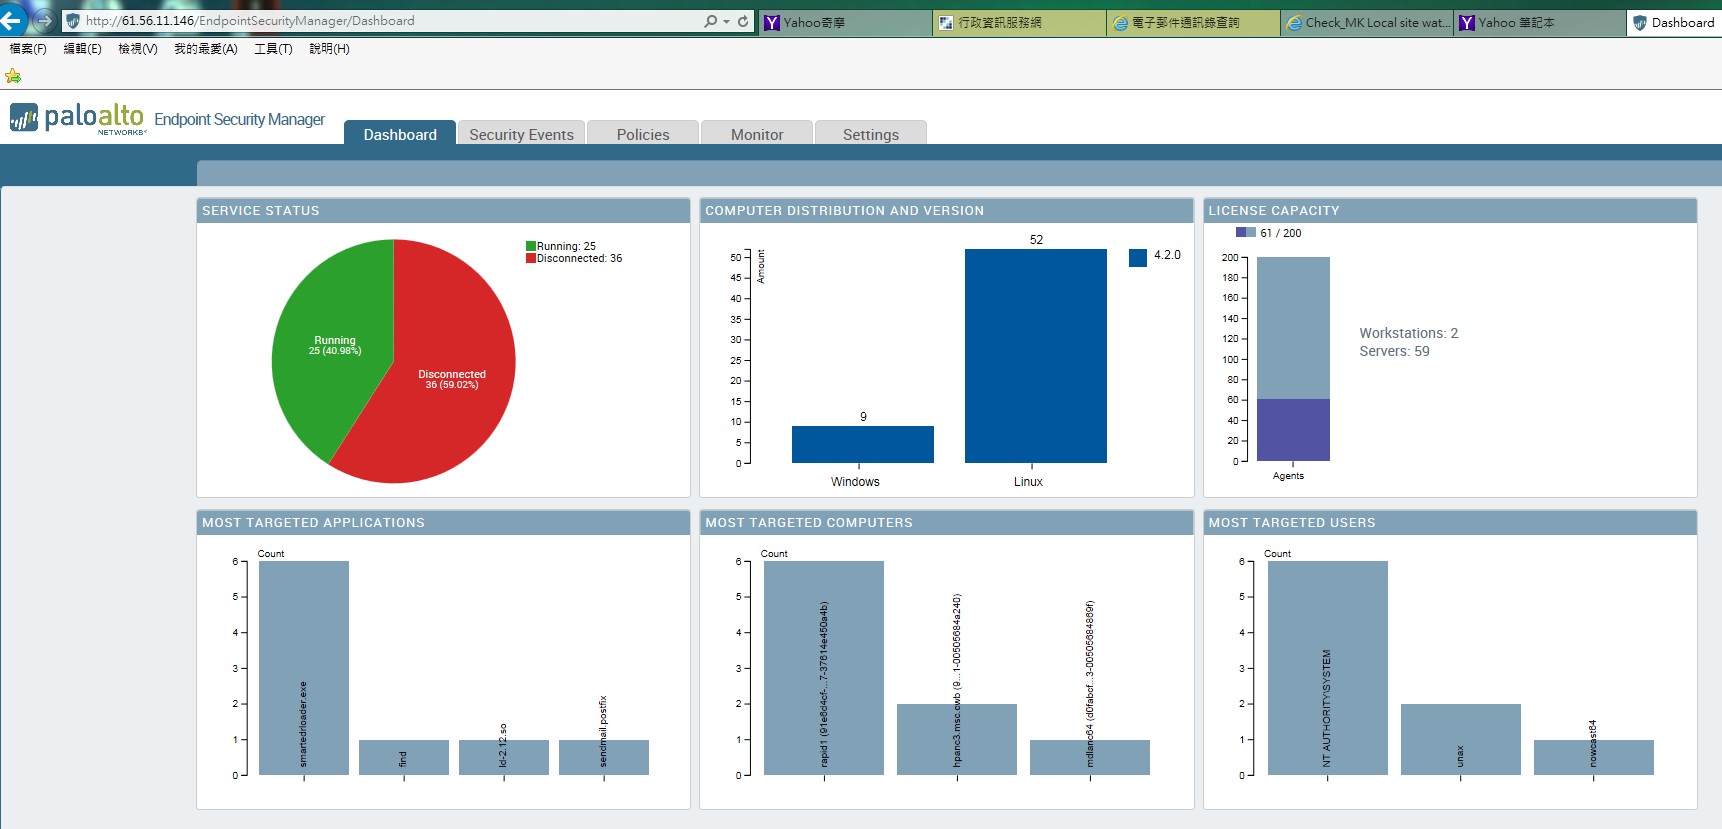Open the address bar dropdown arrow

click(x=726, y=21)
